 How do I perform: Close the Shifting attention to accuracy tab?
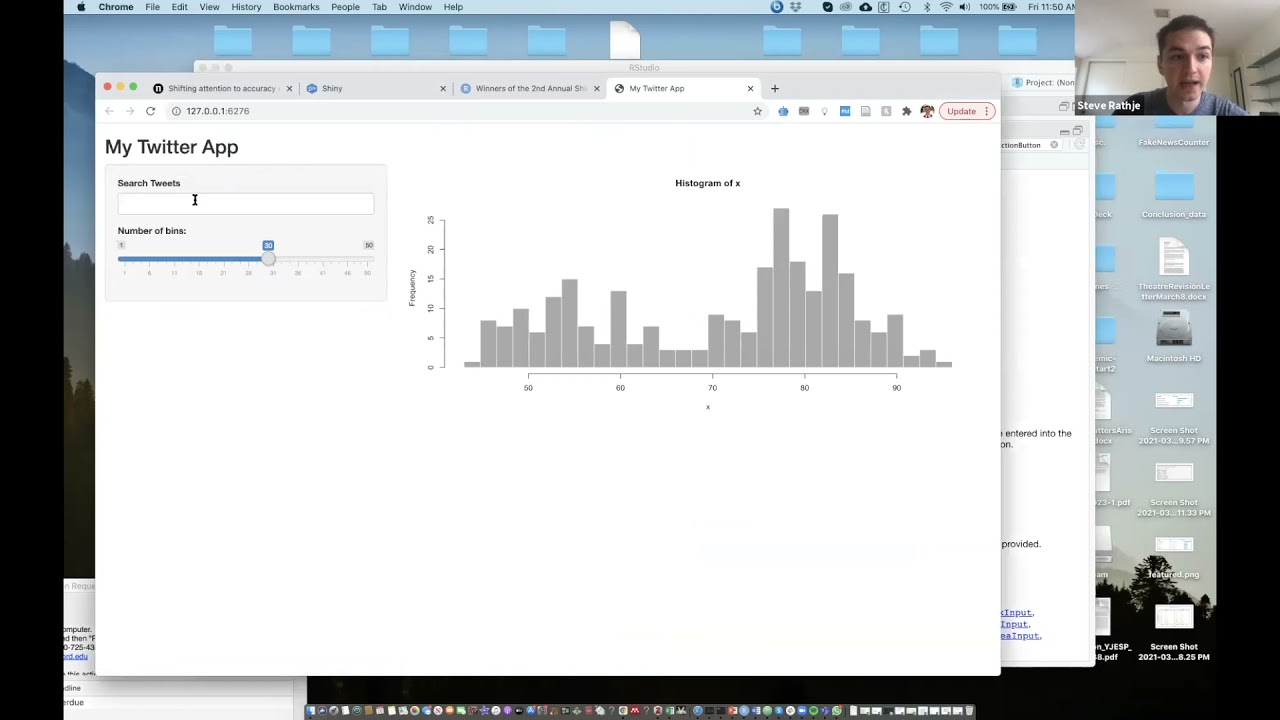pos(289,88)
